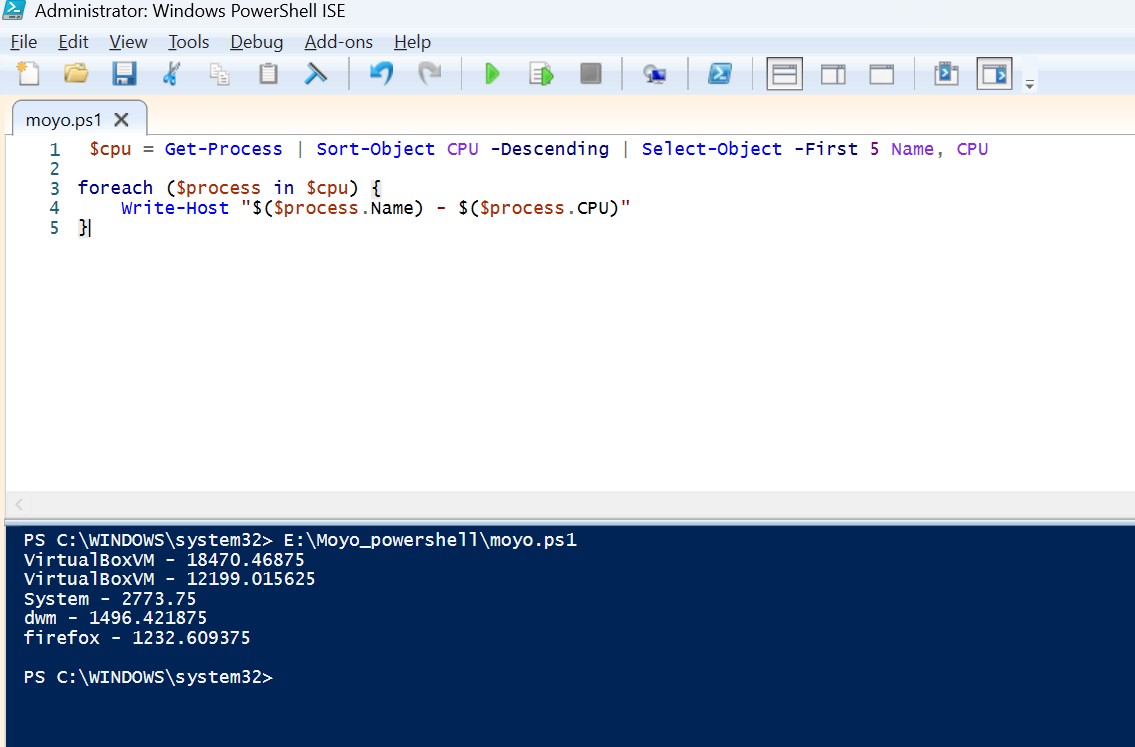This screenshot has width=1135, height=747.
Task: Close the moyo.ps1 tab
Action: pos(122,119)
